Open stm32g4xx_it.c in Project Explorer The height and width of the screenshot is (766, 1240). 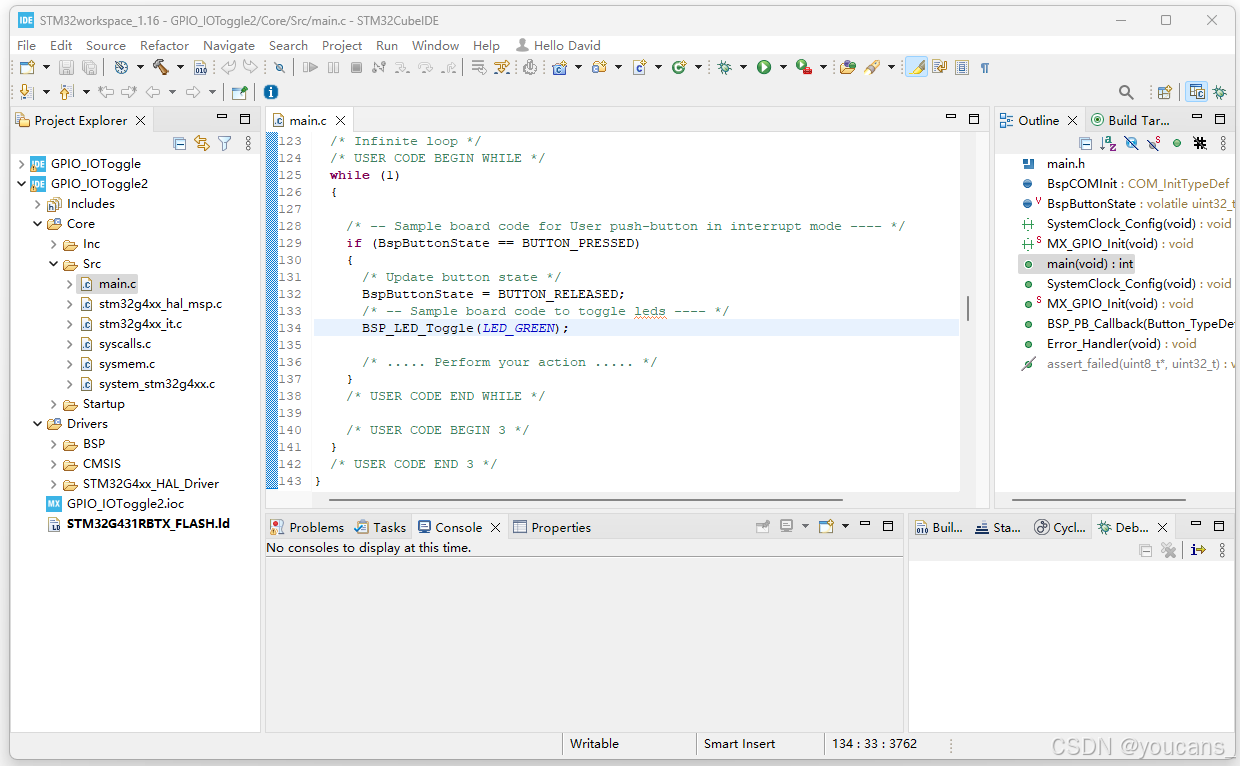[x=140, y=324]
